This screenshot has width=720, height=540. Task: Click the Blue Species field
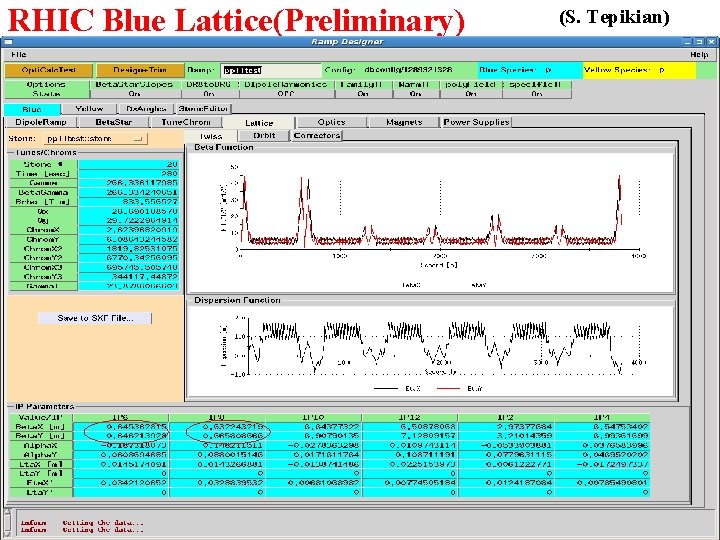coord(530,70)
